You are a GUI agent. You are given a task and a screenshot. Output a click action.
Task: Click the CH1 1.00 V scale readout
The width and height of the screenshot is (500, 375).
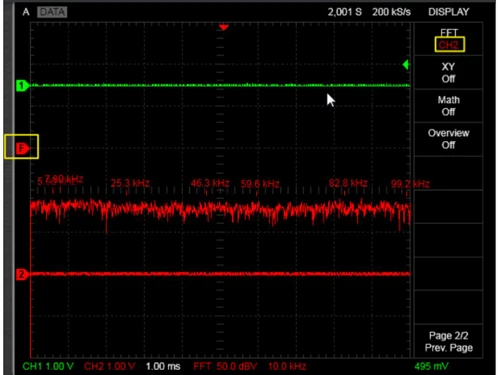(x=48, y=366)
